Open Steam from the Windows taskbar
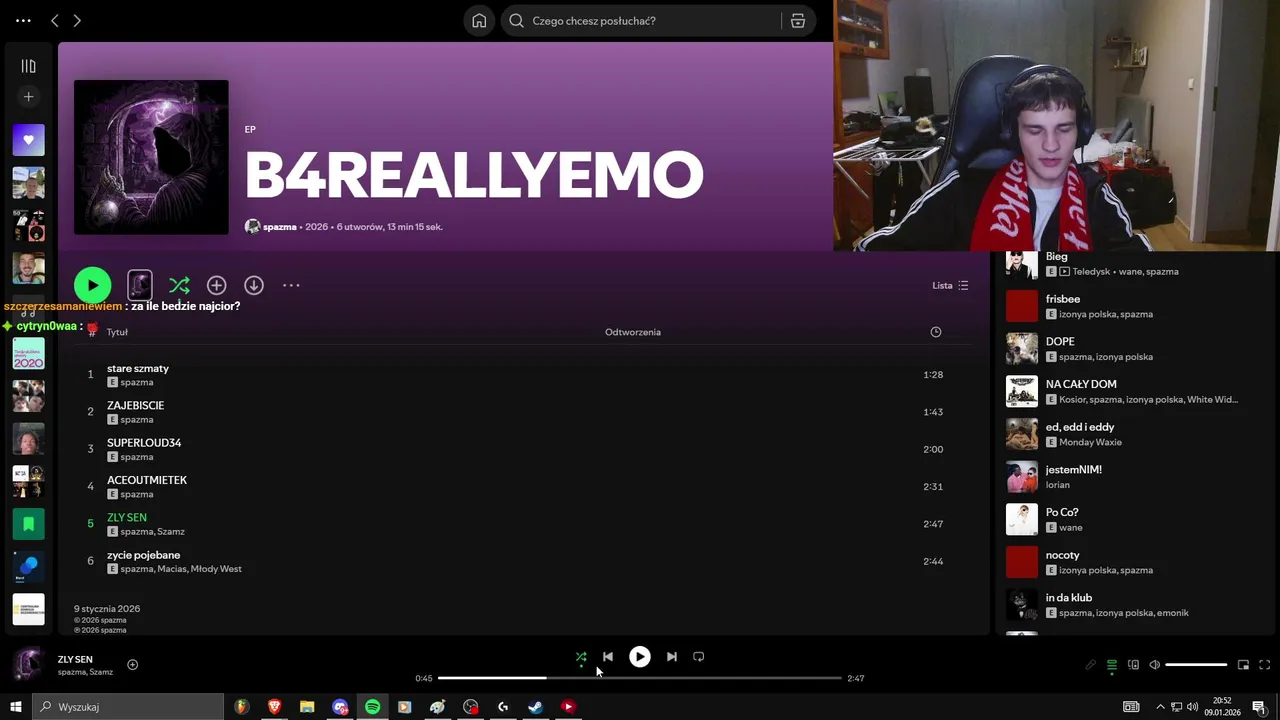 [x=536, y=707]
